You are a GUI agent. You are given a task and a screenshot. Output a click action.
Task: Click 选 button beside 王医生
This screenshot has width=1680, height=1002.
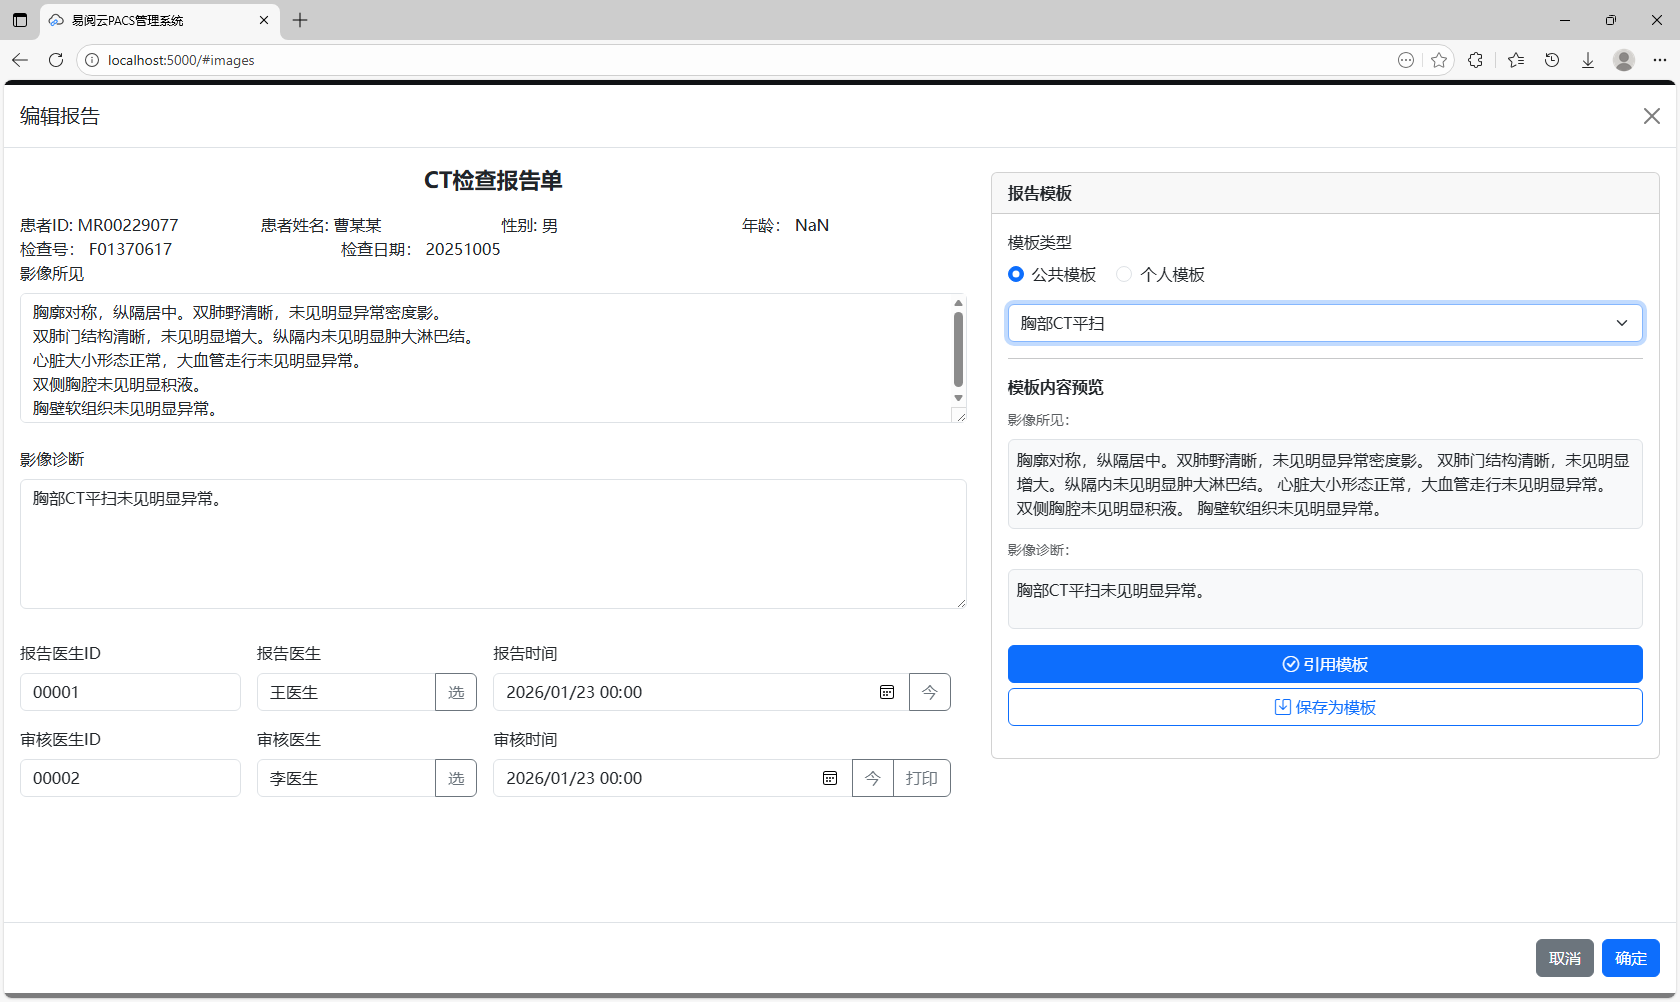[456, 692]
